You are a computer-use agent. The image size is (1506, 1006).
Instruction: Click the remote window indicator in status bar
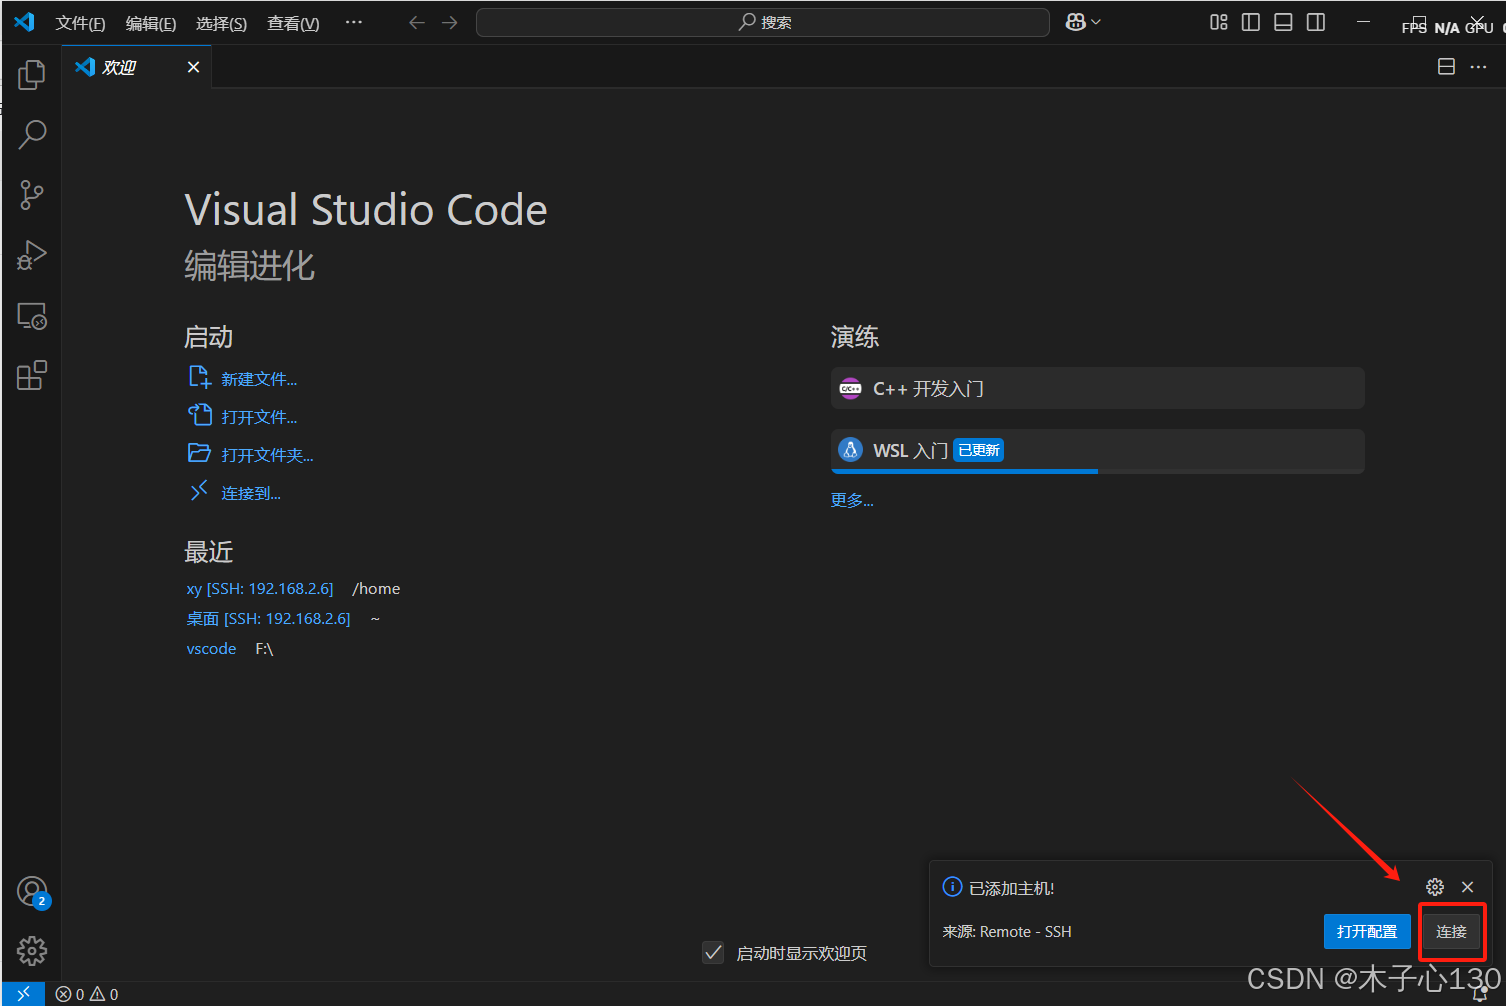(x=23, y=994)
